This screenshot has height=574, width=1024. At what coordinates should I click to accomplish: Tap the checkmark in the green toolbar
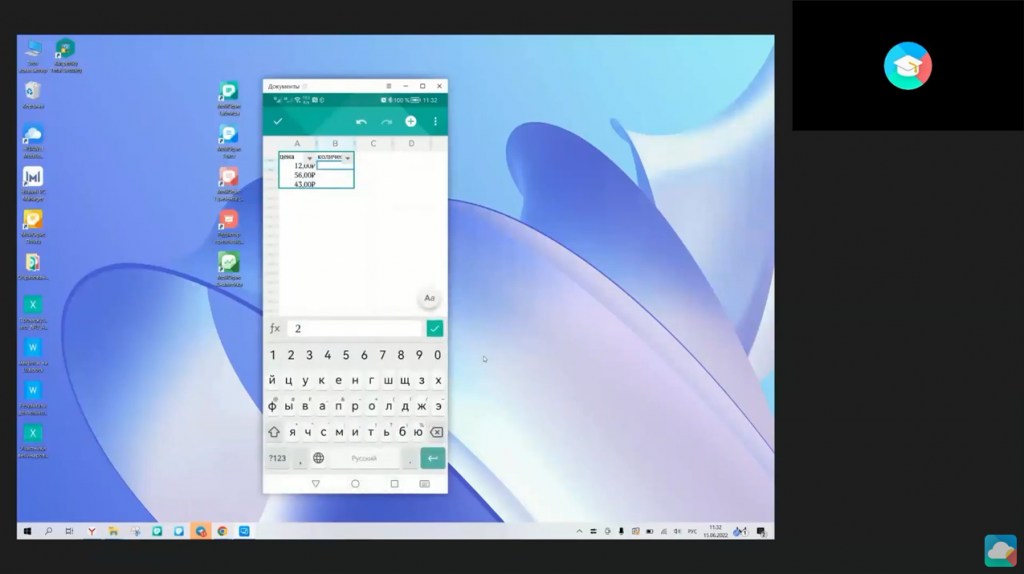[278, 121]
